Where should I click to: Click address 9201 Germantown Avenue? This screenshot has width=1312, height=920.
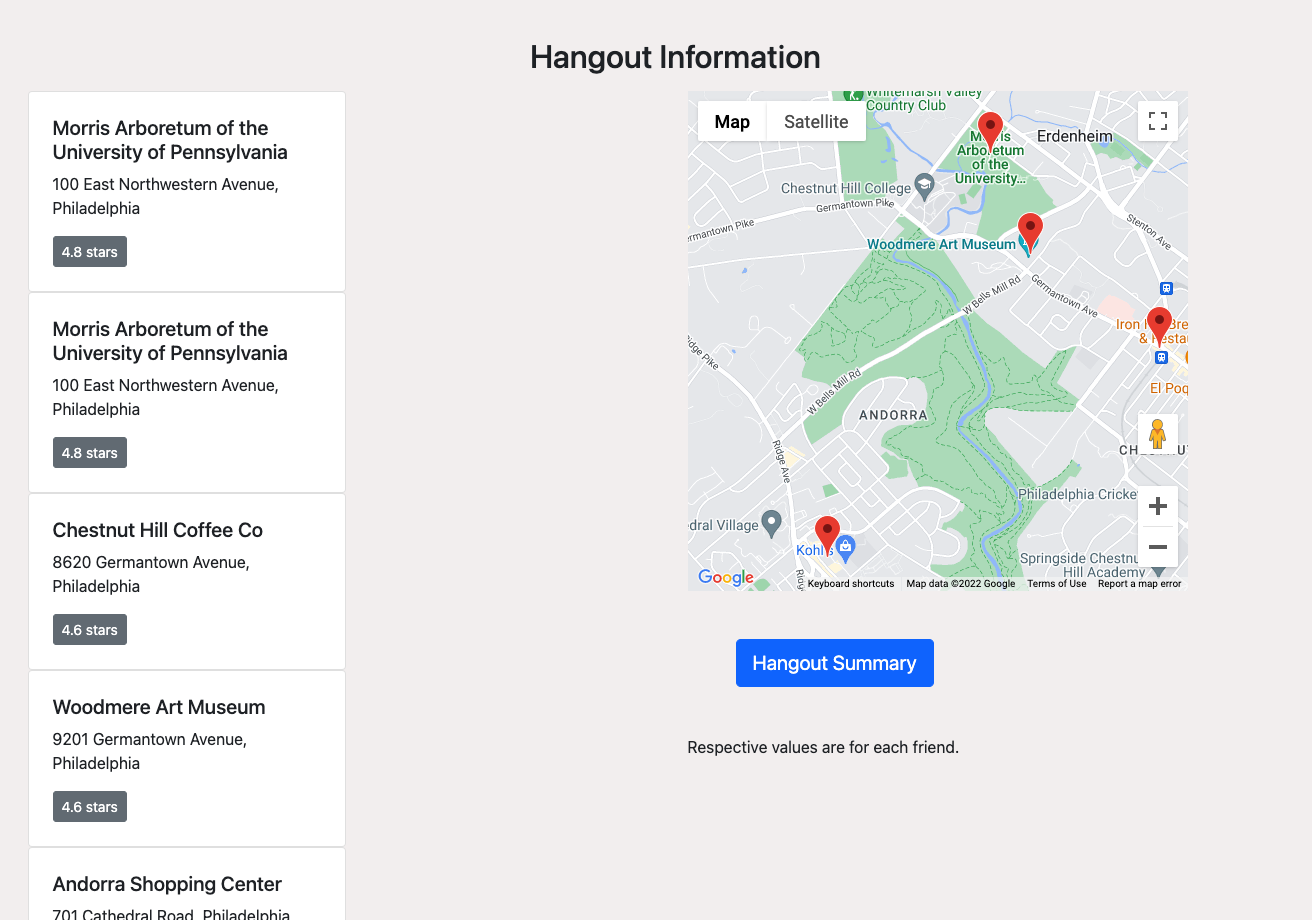pyautogui.click(x=150, y=751)
